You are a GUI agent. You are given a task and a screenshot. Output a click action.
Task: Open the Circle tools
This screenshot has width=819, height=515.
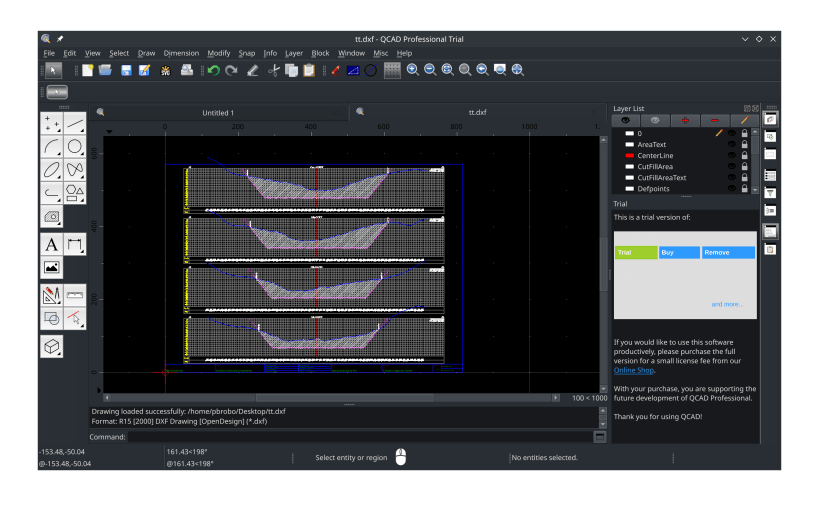pyautogui.click(x=76, y=146)
